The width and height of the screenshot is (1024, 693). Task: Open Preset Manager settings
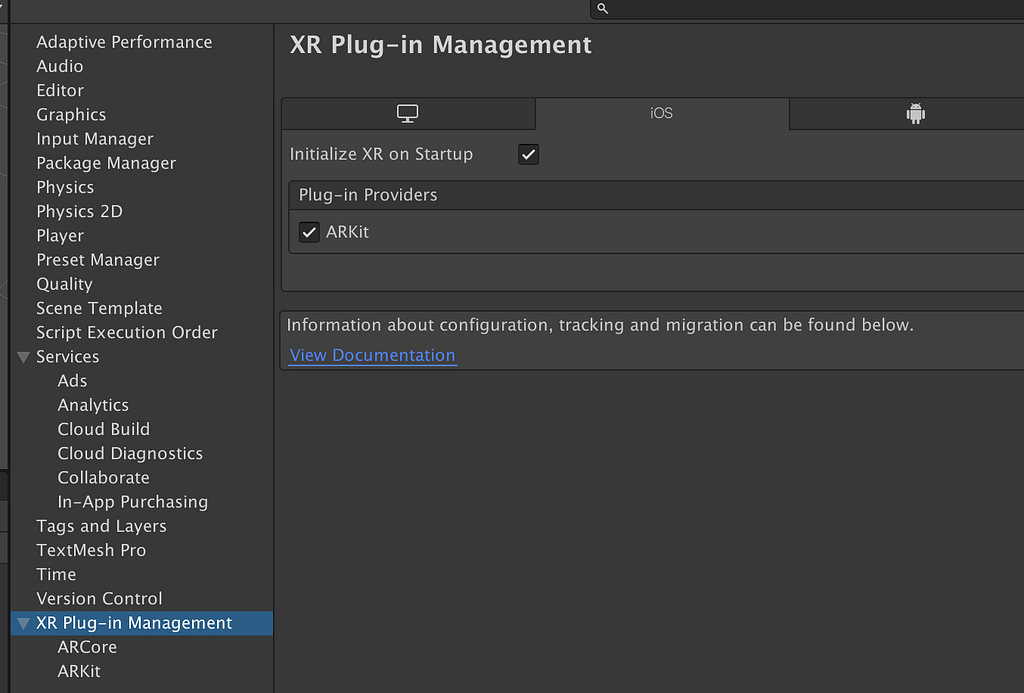pyautogui.click(x=98, y=259)
